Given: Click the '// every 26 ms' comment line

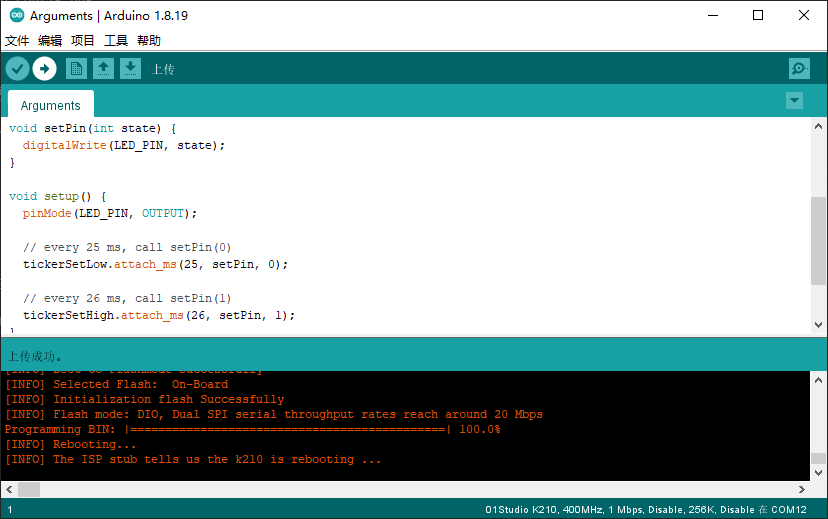Looking at the screenshot, I should (x=127, y=298).
